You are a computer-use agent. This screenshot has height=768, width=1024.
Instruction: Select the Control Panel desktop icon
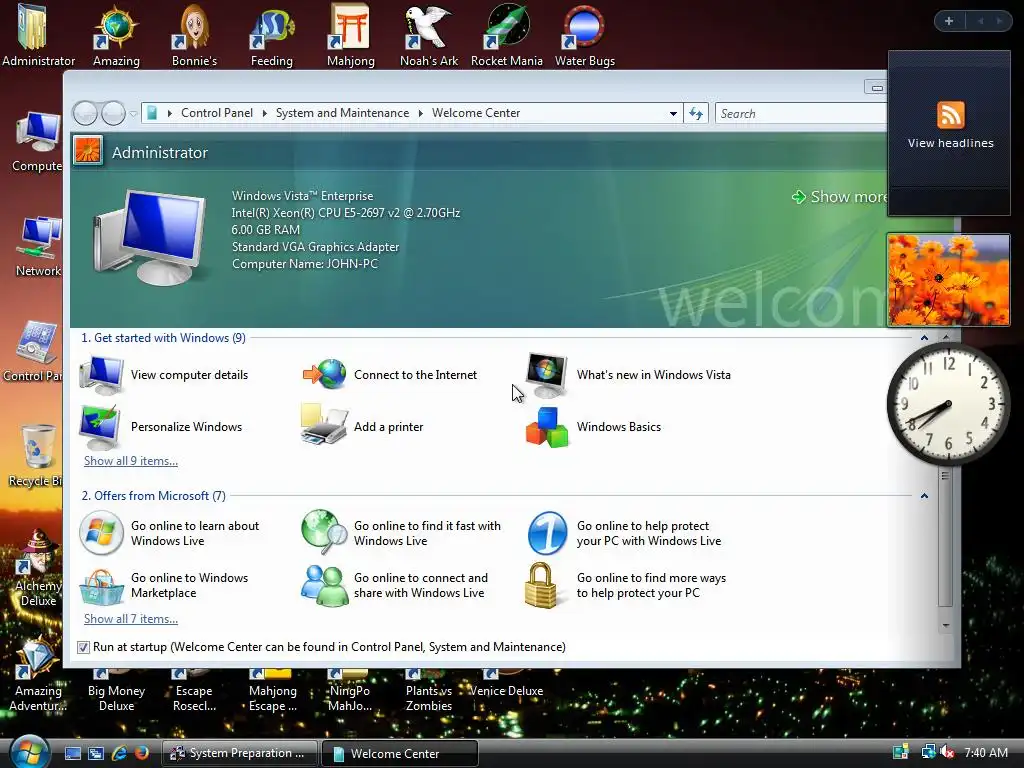(33, 351)
